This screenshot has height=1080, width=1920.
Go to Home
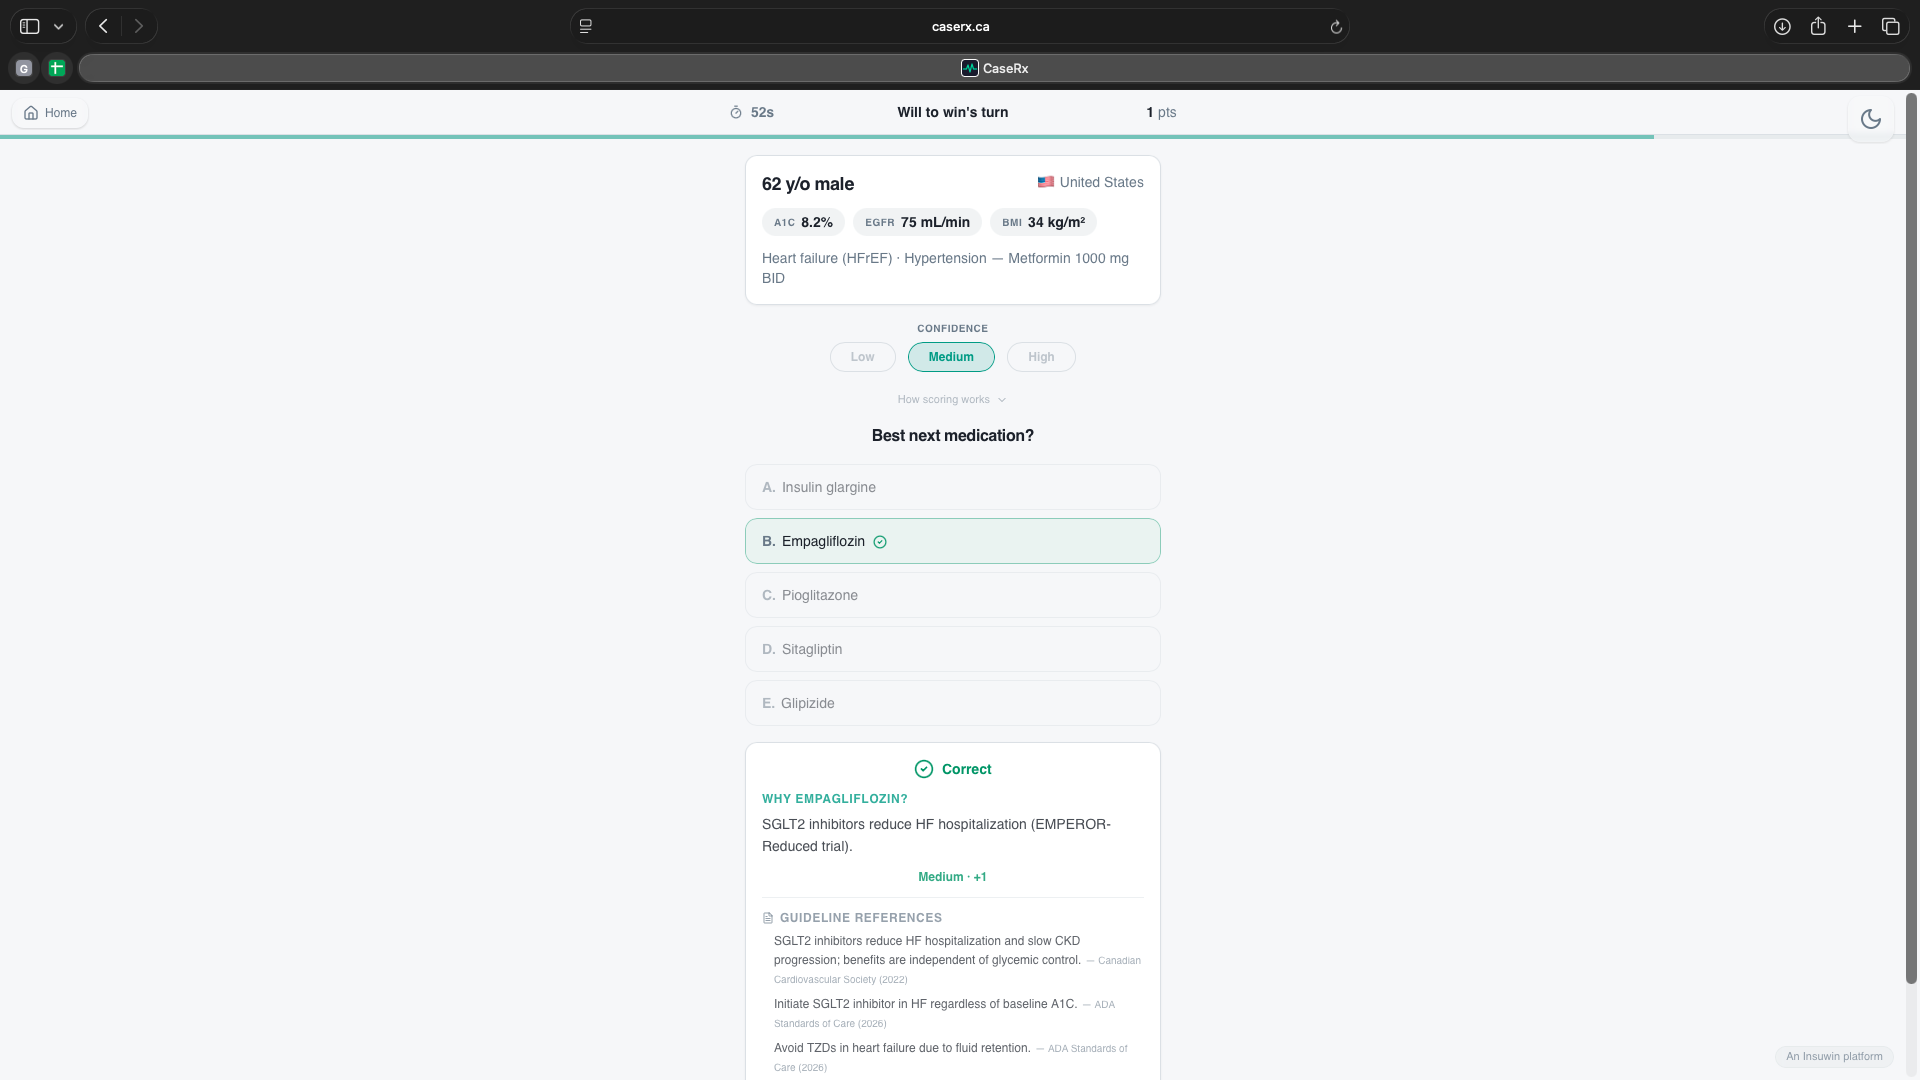[50, 113]
